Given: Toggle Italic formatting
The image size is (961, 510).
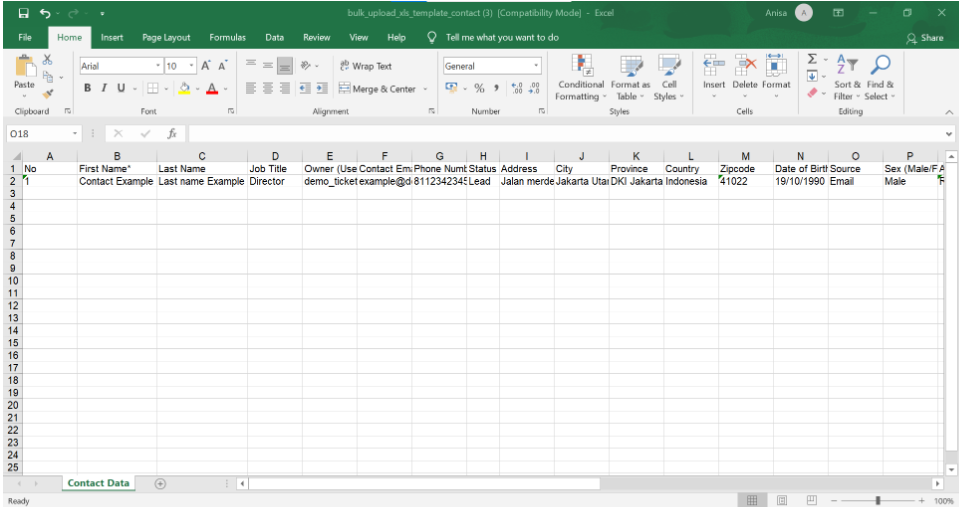Looking at the screenshot, I should click(x=103, y=89).
